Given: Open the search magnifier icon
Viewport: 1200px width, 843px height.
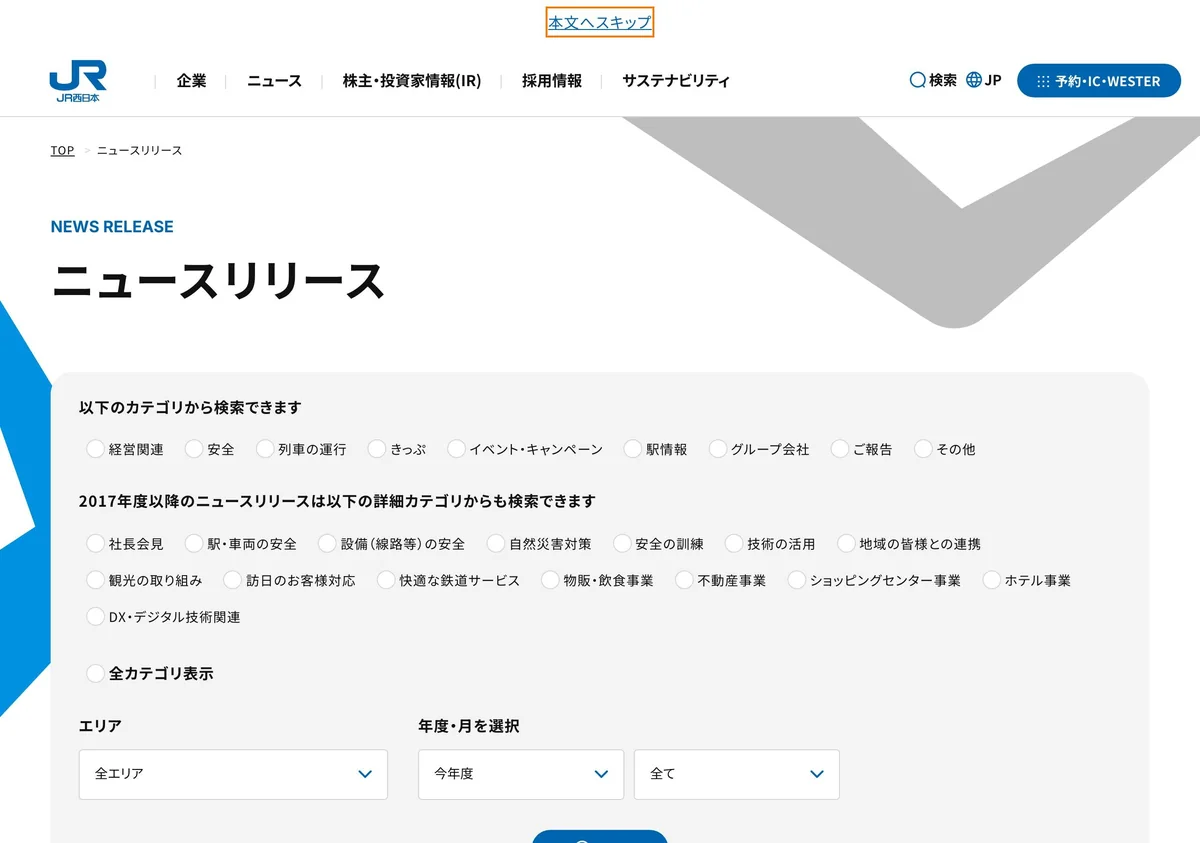Looking at the screenshot, I should 917,80.
